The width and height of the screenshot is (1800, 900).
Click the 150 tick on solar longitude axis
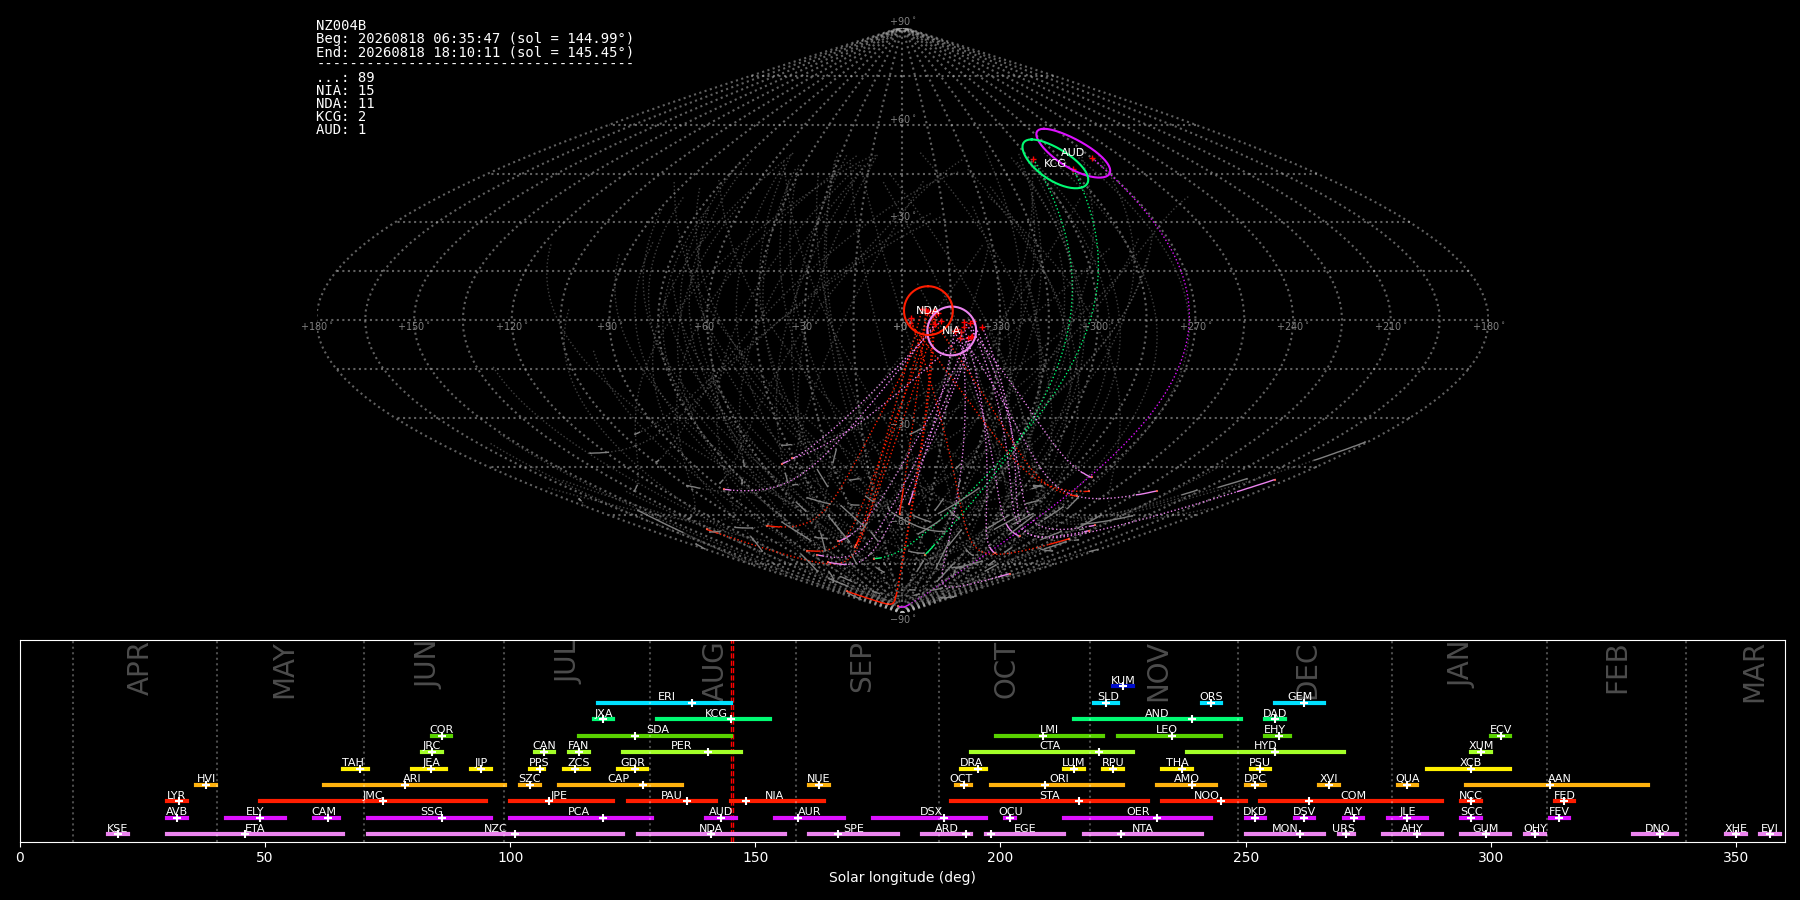755,857
